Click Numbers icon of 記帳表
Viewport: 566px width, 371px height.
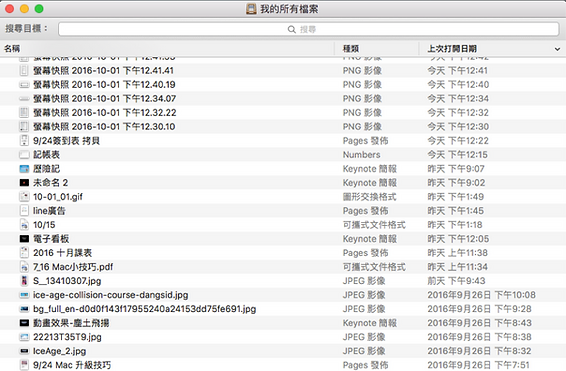pos(24,155)
